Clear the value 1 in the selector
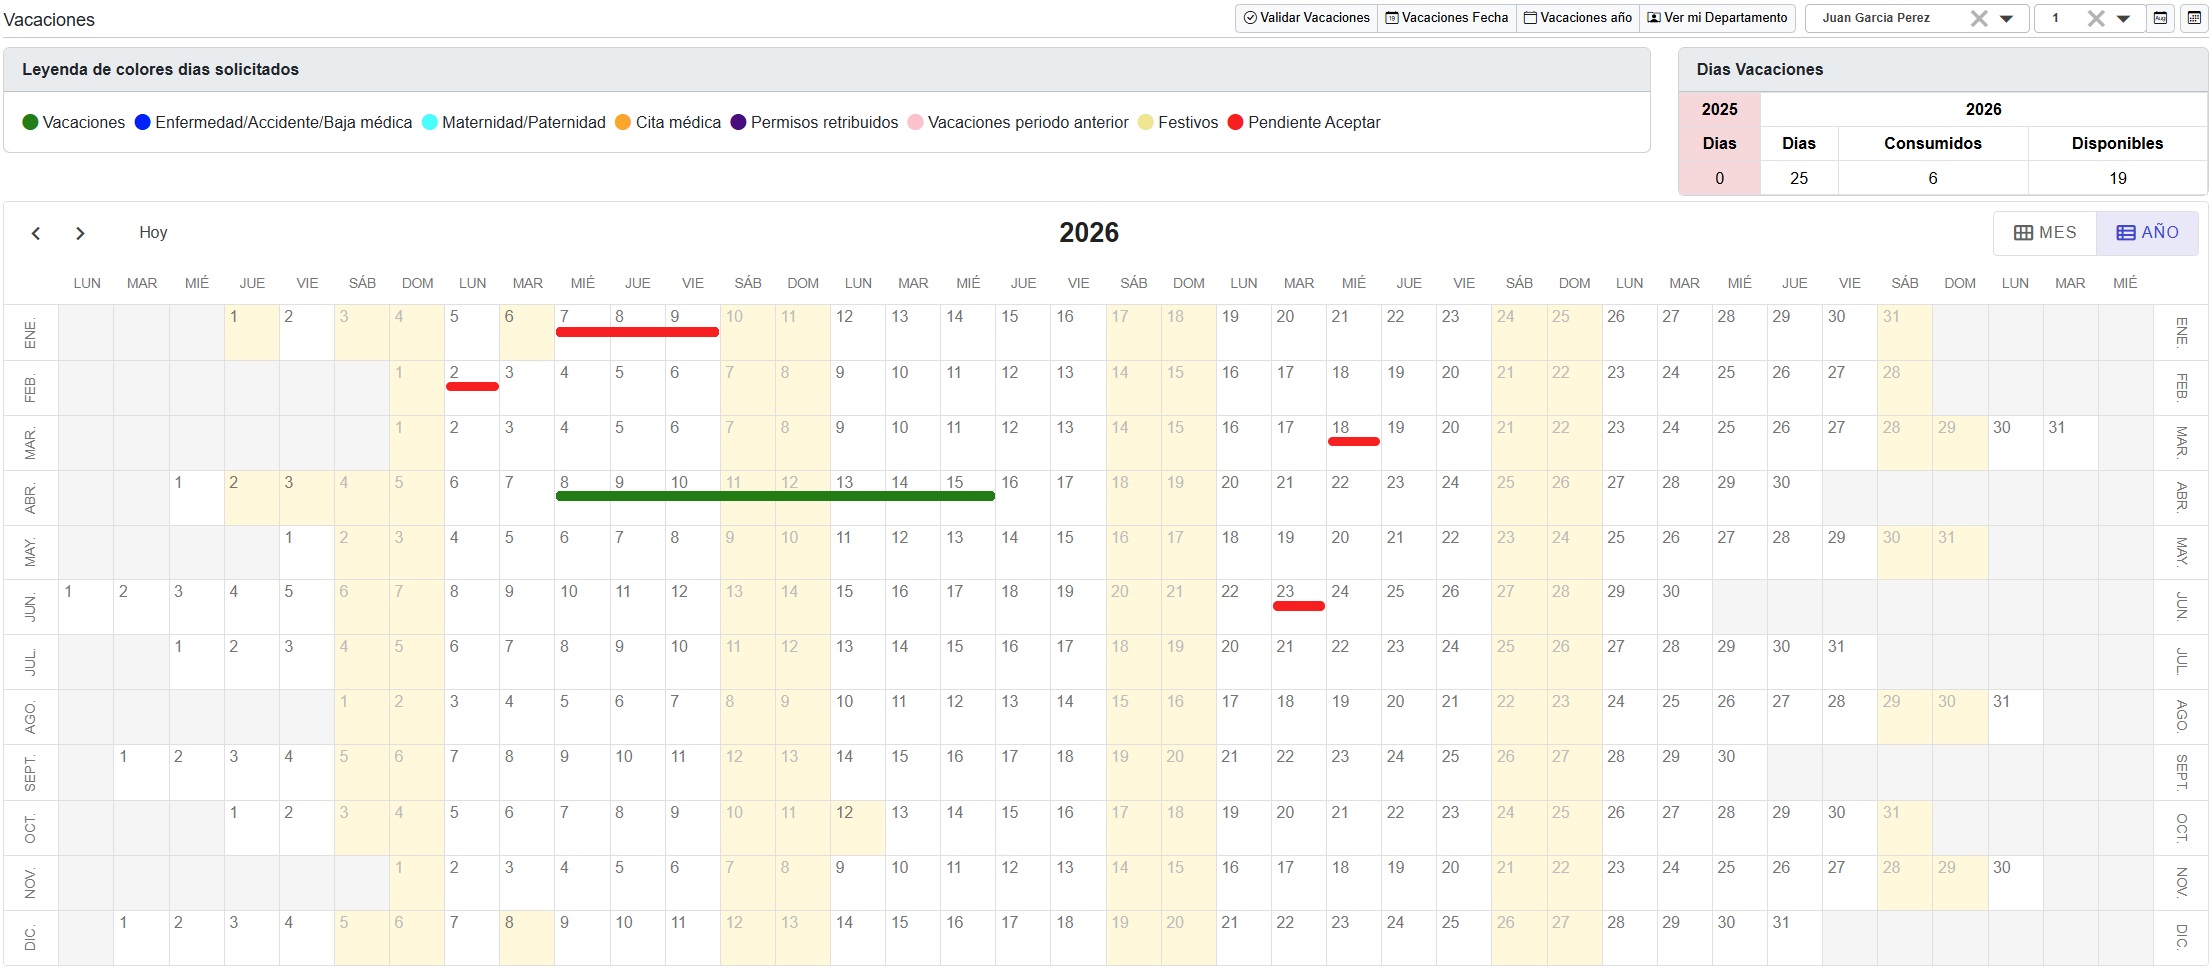Screen dimensions: 2212x968 pos(2096,18)
